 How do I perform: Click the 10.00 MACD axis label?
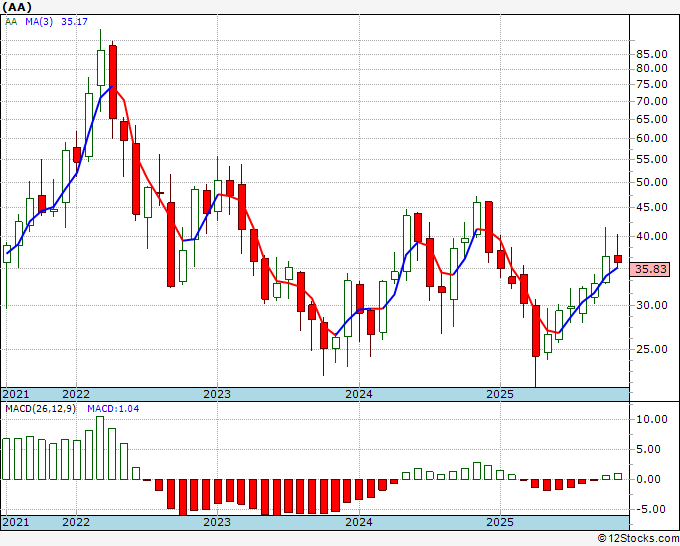[652, 419]
